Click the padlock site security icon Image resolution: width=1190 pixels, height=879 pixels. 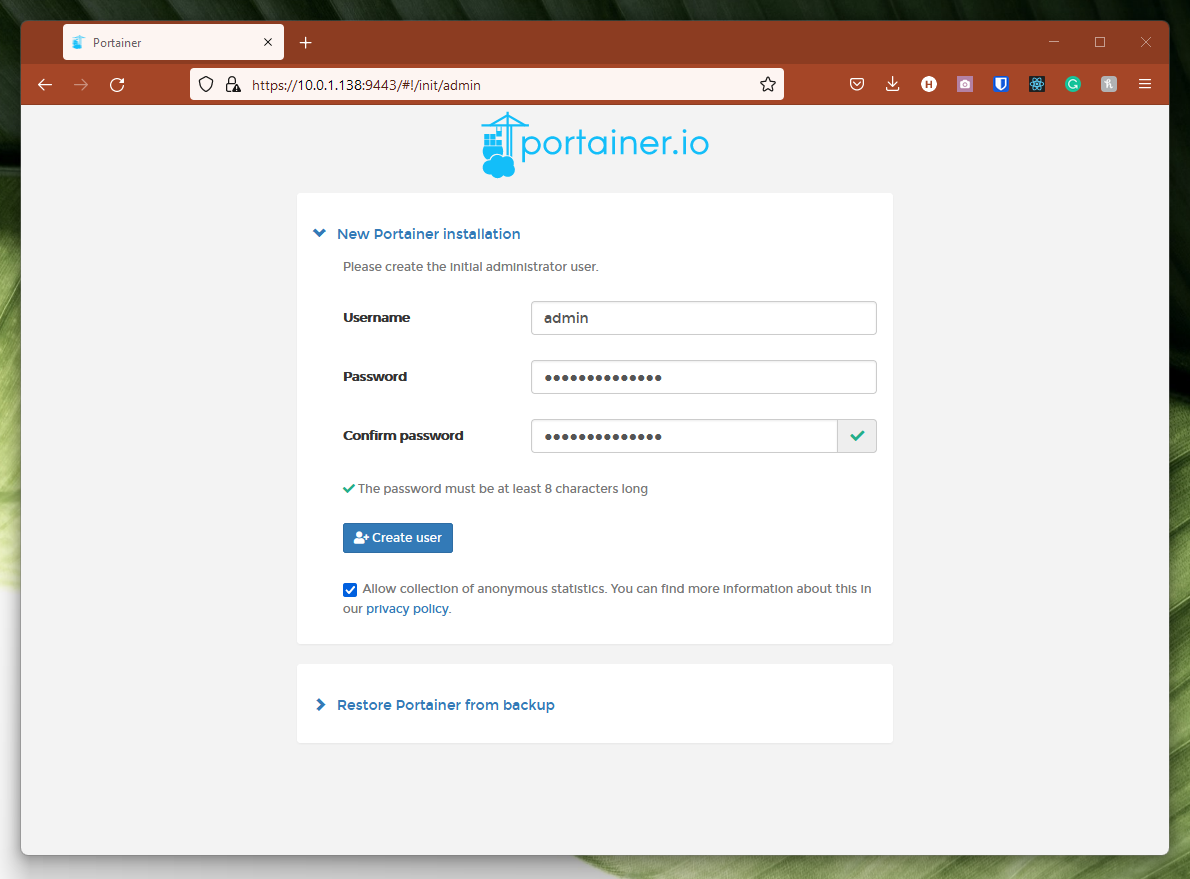click(233, 84)
